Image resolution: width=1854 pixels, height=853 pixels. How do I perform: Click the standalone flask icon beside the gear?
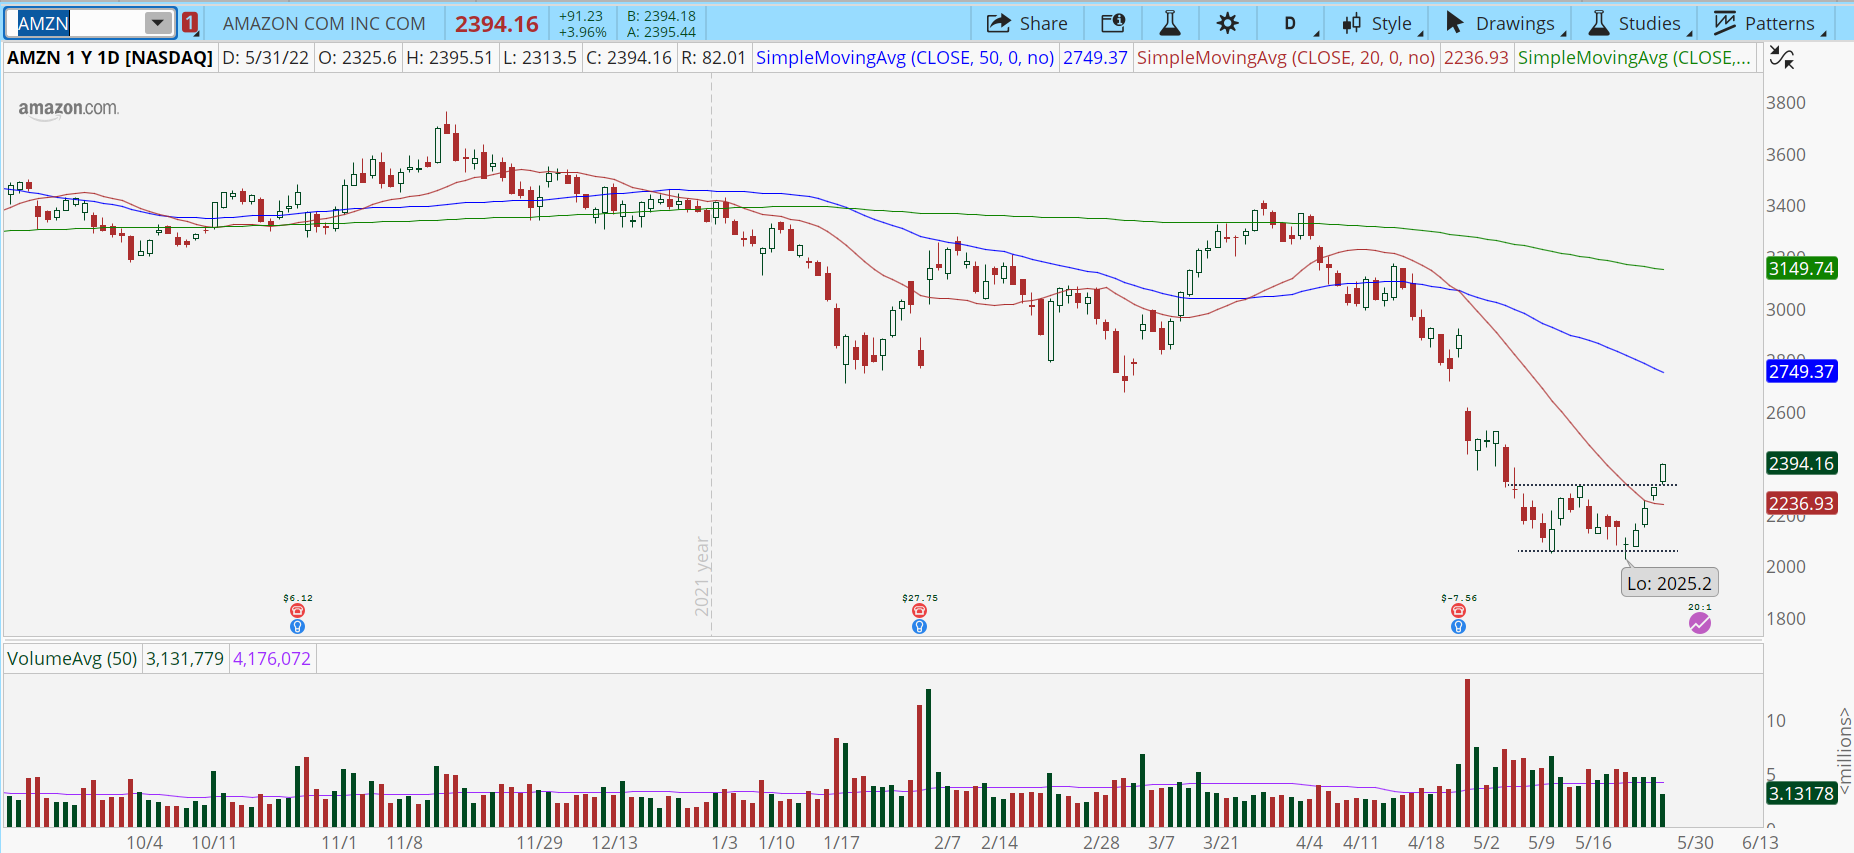coord(1169,23)
